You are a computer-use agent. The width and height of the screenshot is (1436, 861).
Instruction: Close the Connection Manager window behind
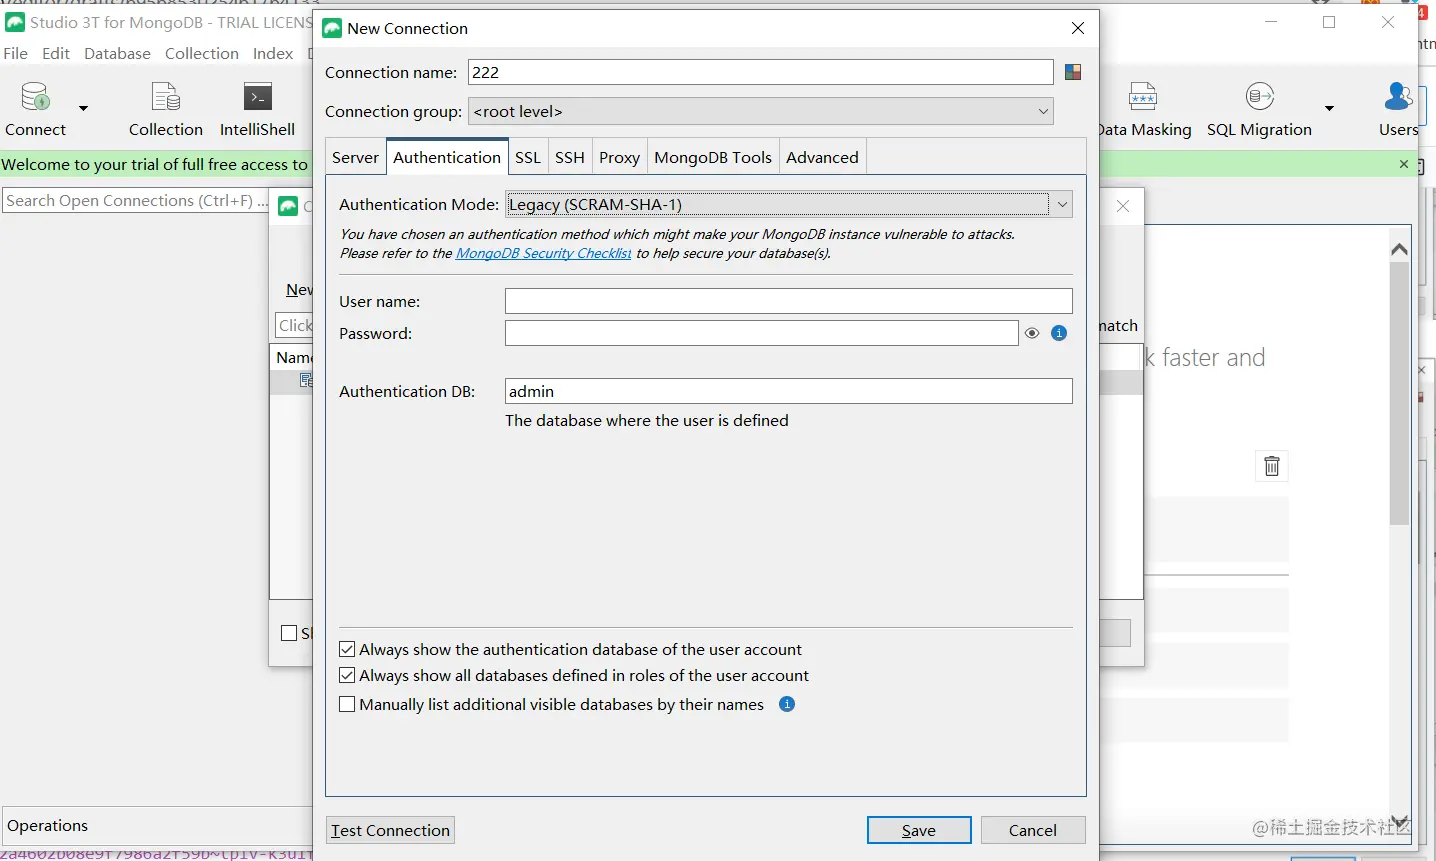pos(1123,206)
